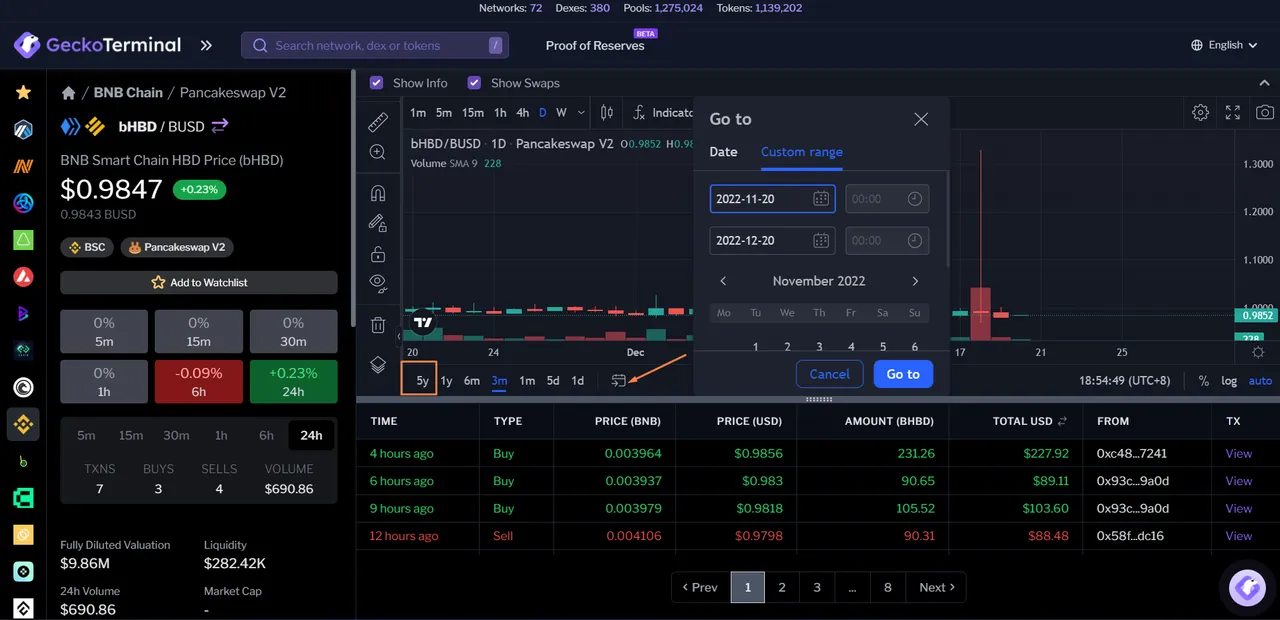
Task: Switch to the Date tab
Action: [723, 152]
